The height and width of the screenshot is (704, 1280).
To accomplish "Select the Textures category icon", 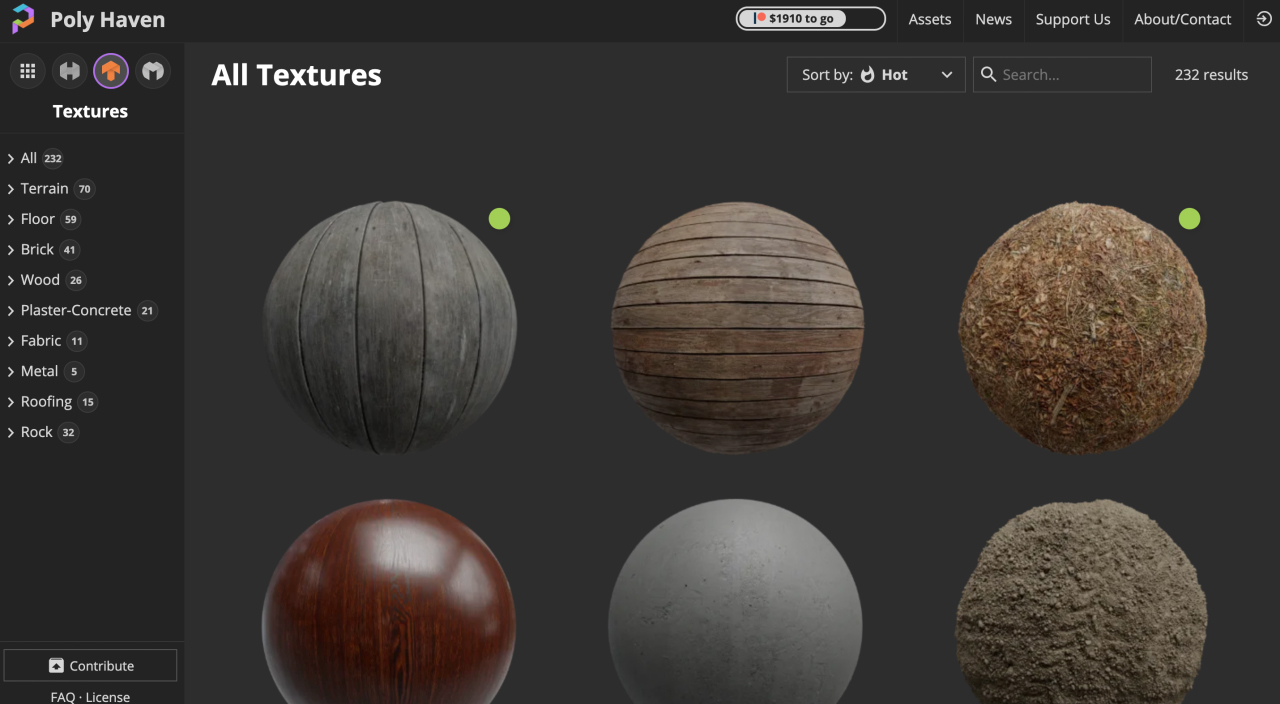I will pyautogui.click(x=111, y=71).
